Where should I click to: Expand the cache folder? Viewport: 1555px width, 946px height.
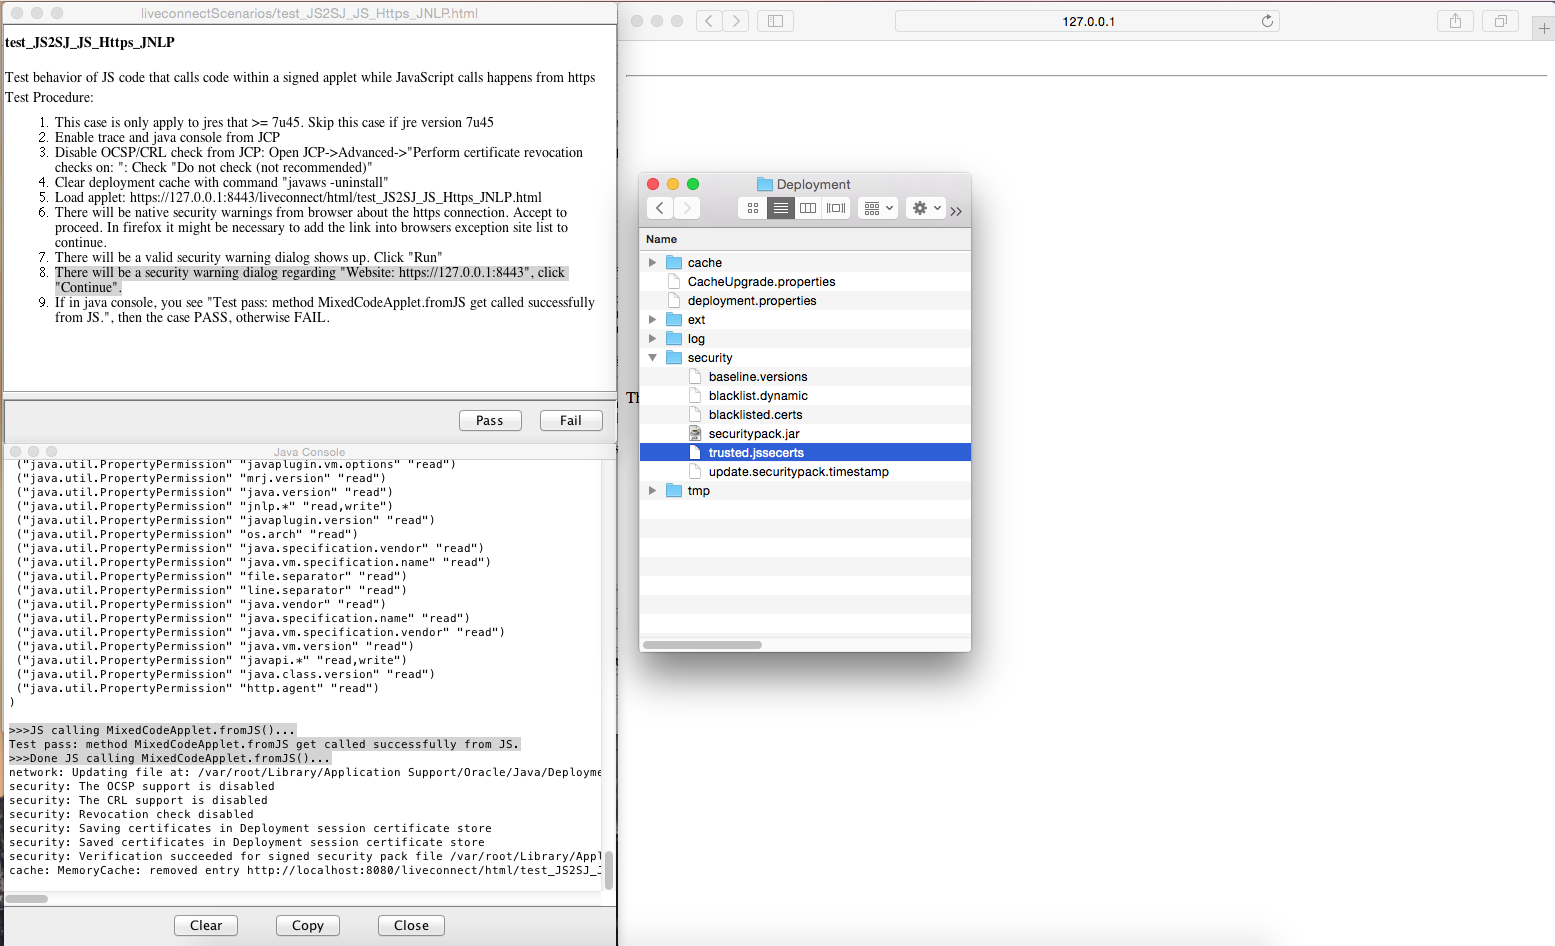(x=653, y=263)
